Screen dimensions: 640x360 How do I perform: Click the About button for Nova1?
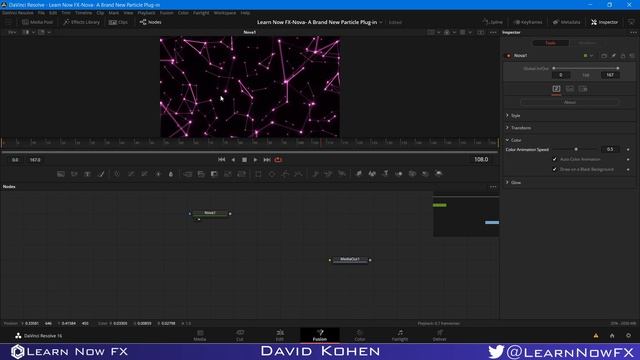(570, 102)
